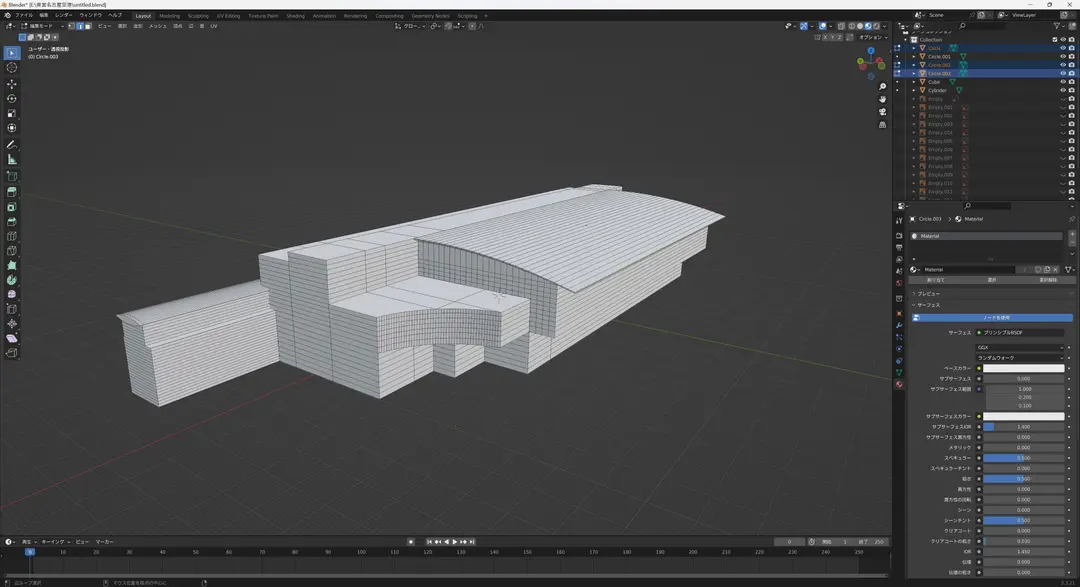Activate the Cursor tool
This screenshot has width=1080, height=587.
point(12,68)
